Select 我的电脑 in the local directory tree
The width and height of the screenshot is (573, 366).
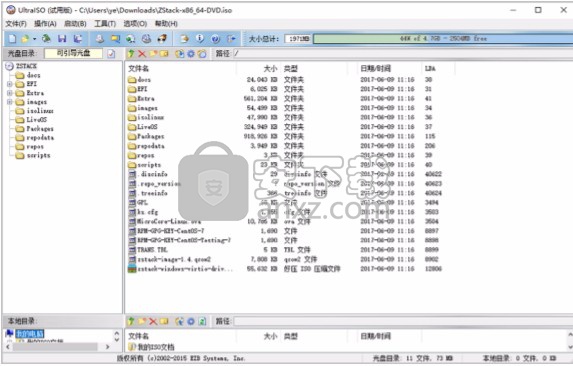30,333
